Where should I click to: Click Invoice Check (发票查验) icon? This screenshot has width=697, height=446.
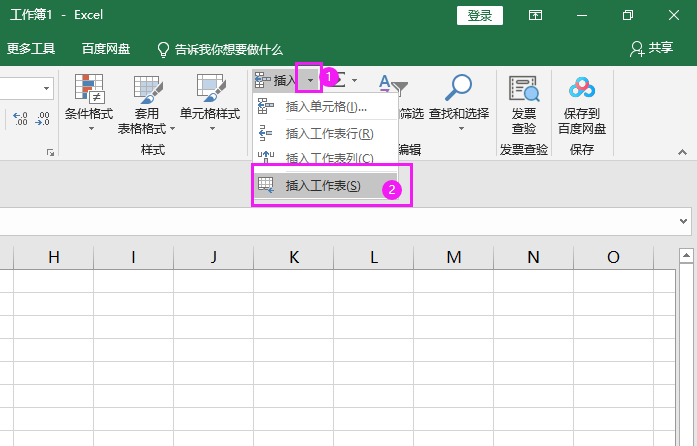pos(524,88)
